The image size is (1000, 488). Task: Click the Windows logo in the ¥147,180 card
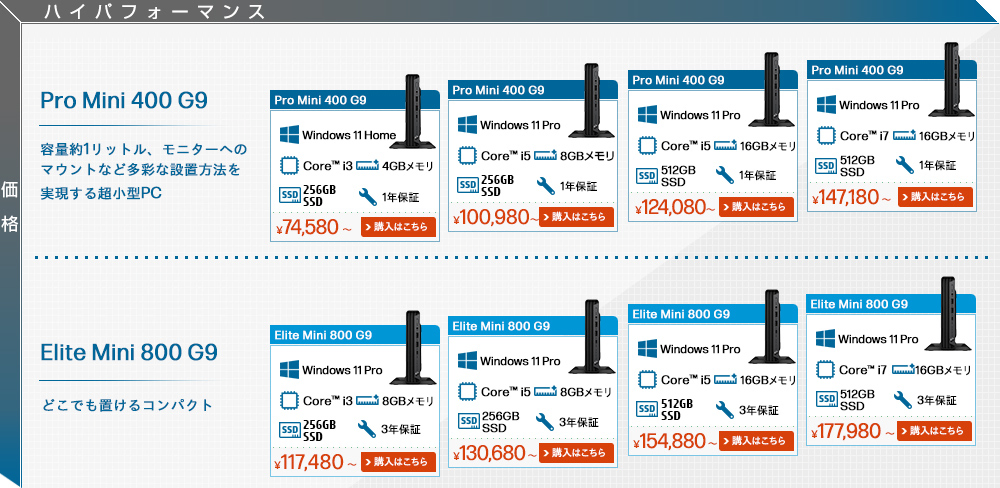(827, 105)
